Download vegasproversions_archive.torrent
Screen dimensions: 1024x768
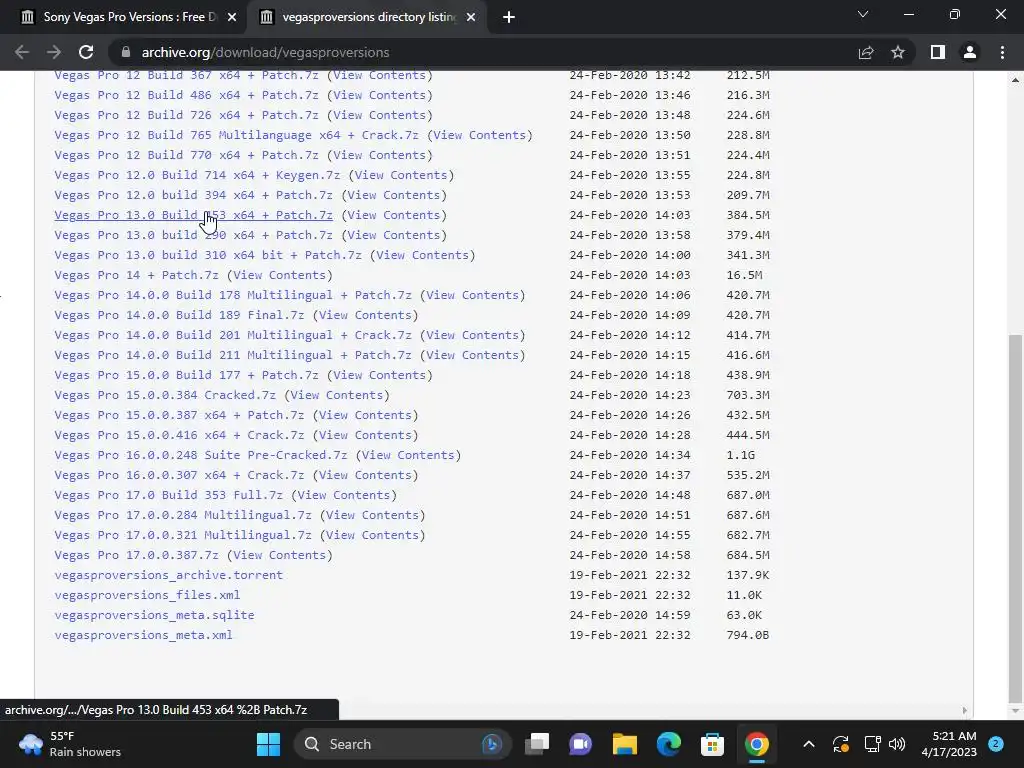[168, 575]
